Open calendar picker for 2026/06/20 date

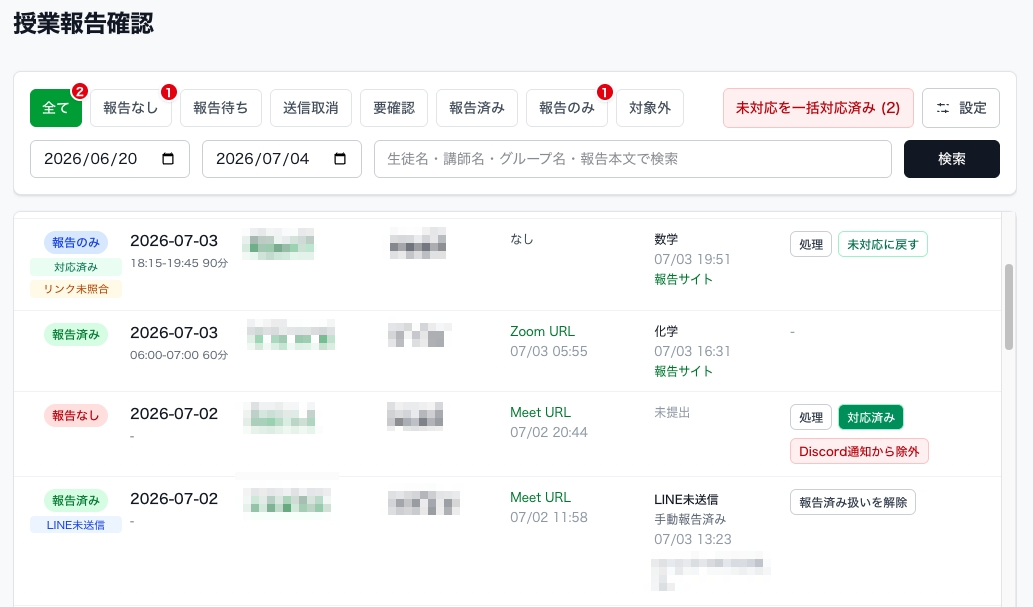pyautogui.click(x=168, y=159)
